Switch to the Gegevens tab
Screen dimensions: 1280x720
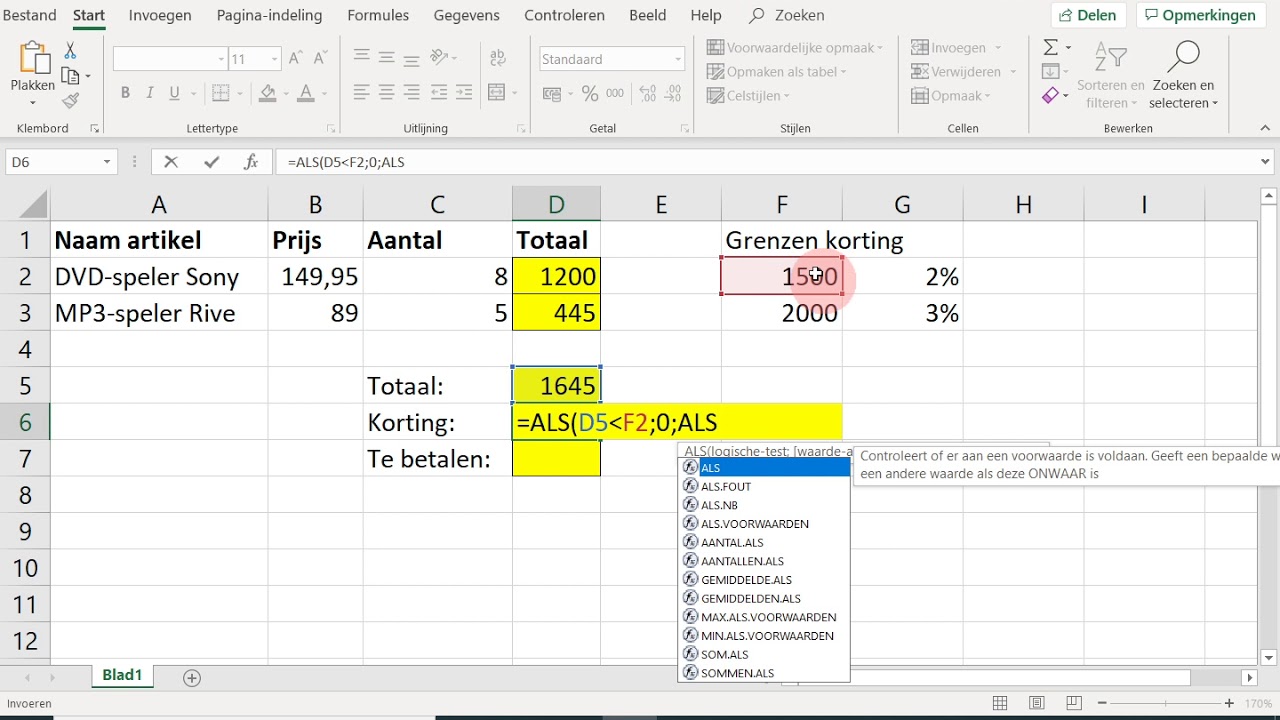click(x=466, y=15)
